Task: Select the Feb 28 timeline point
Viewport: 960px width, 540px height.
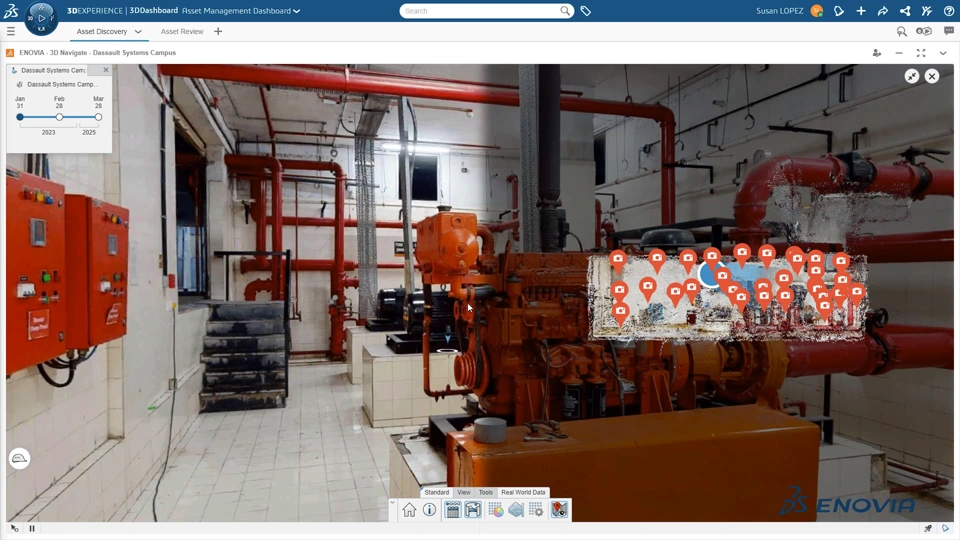Action: click(59, 117)
